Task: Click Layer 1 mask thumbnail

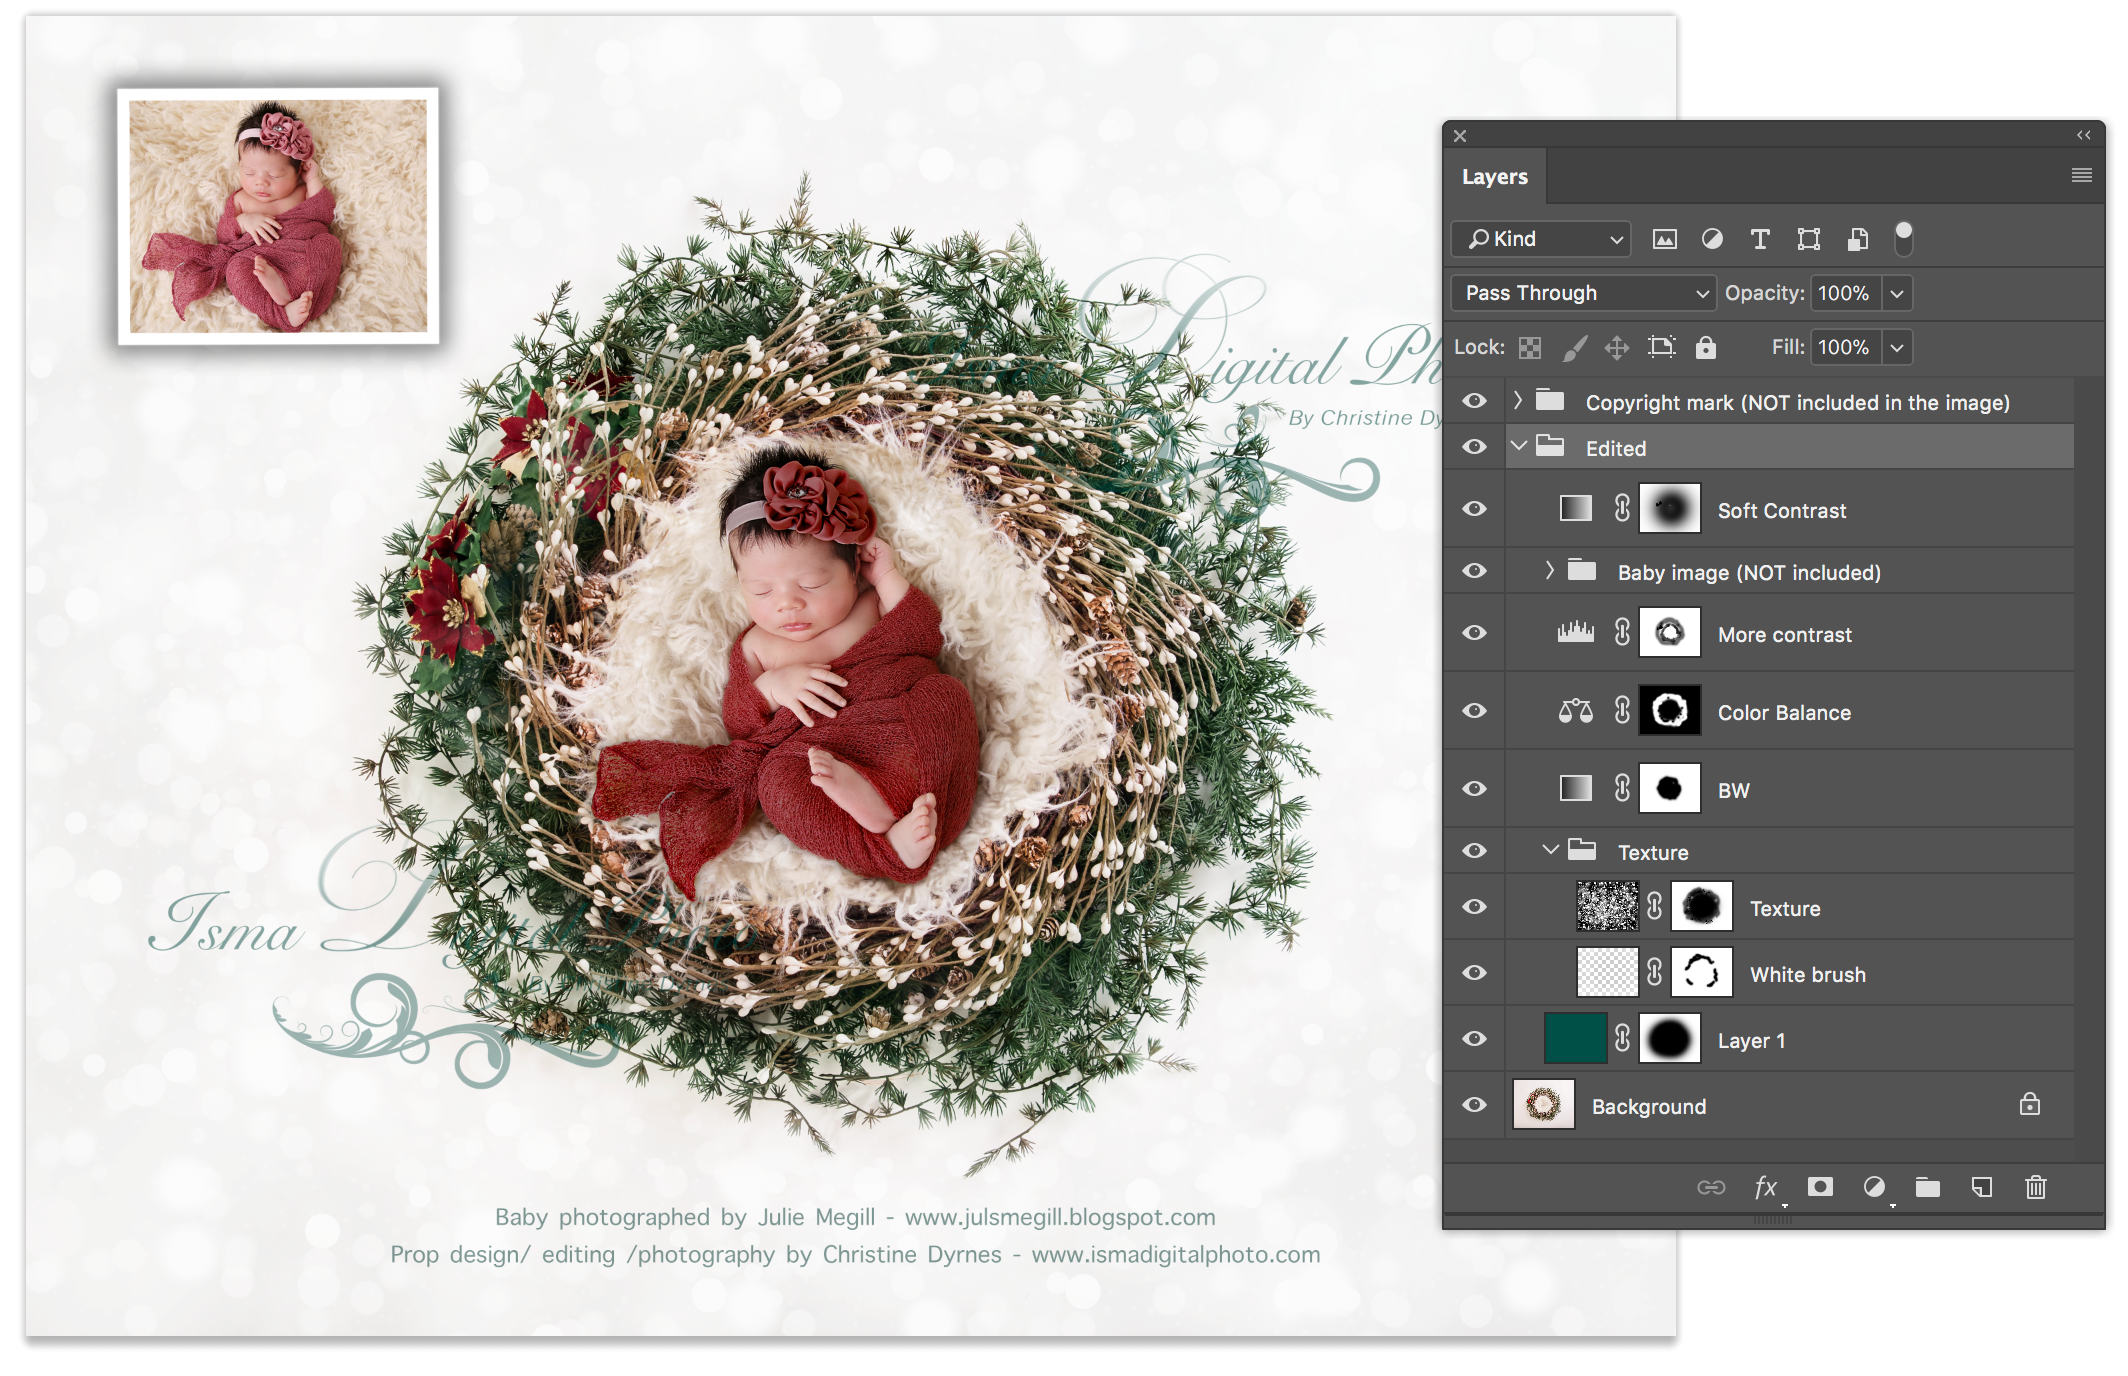Action: tap(1669, 1038)
